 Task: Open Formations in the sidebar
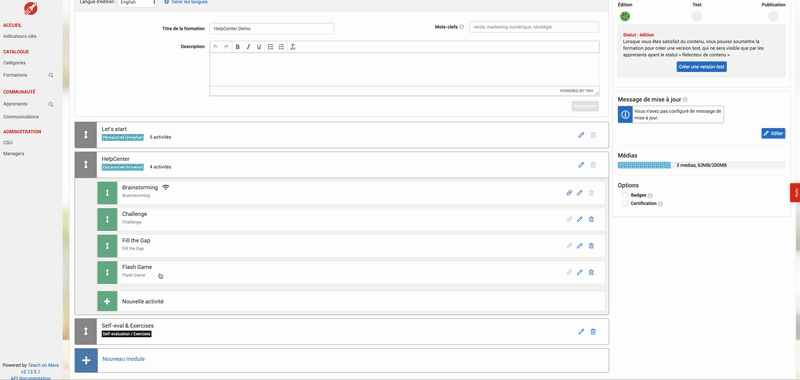point(15,75)
